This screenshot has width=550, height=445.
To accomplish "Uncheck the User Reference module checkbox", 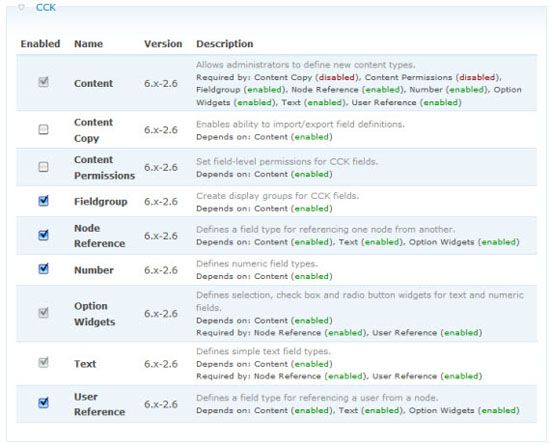I will click(x=43, y=403).
